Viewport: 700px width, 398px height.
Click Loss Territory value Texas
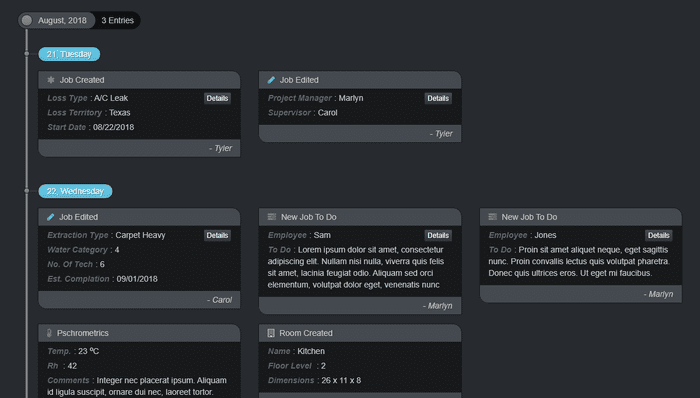pos(120,112)
